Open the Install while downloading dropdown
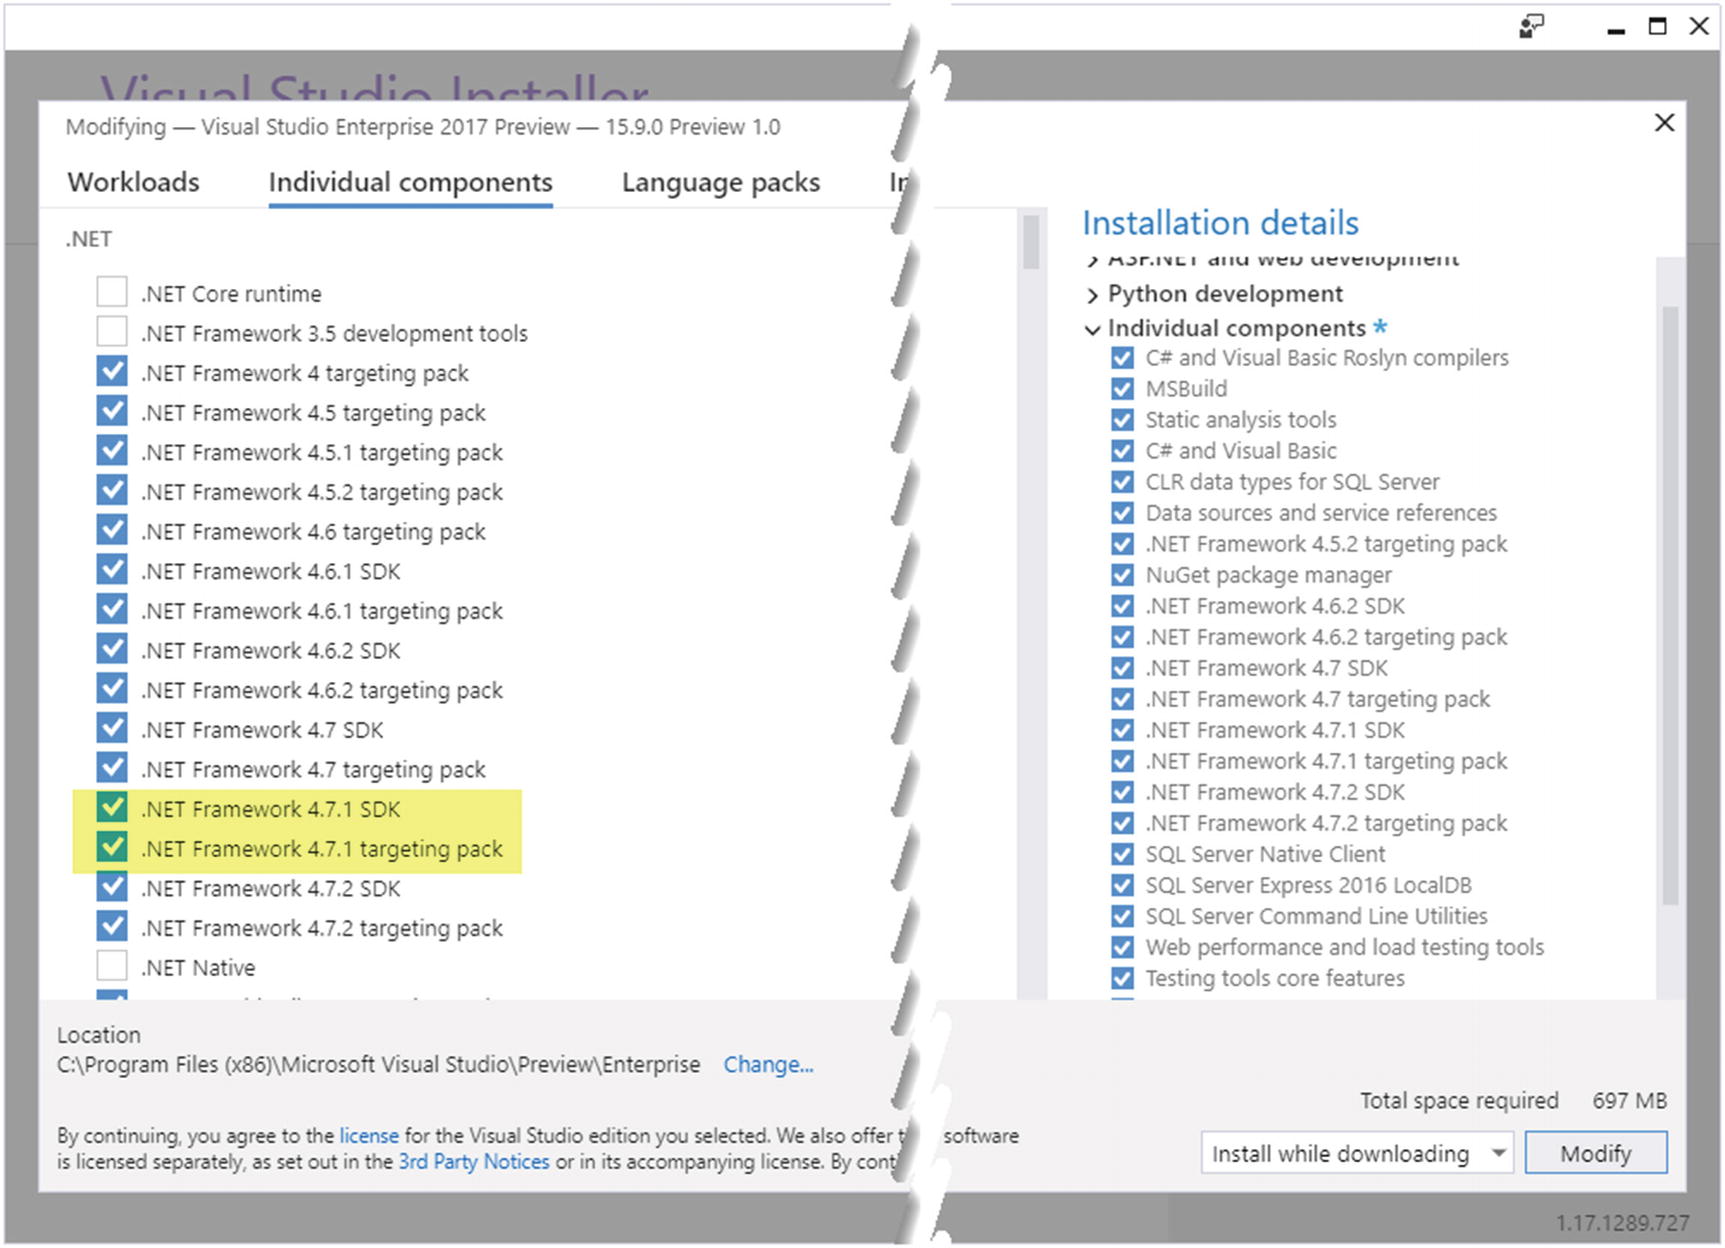1725x1248 pixels. click(1357, 1153)
